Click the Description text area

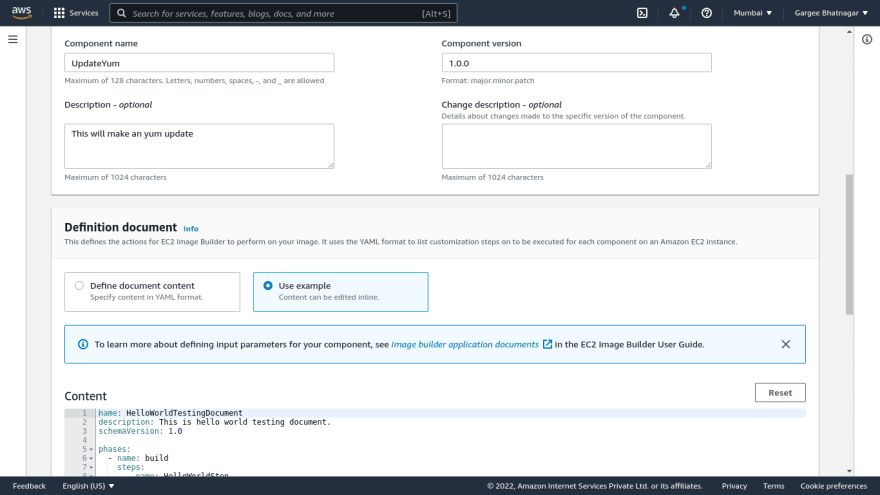pyautogui.click(x=199, y=146)
